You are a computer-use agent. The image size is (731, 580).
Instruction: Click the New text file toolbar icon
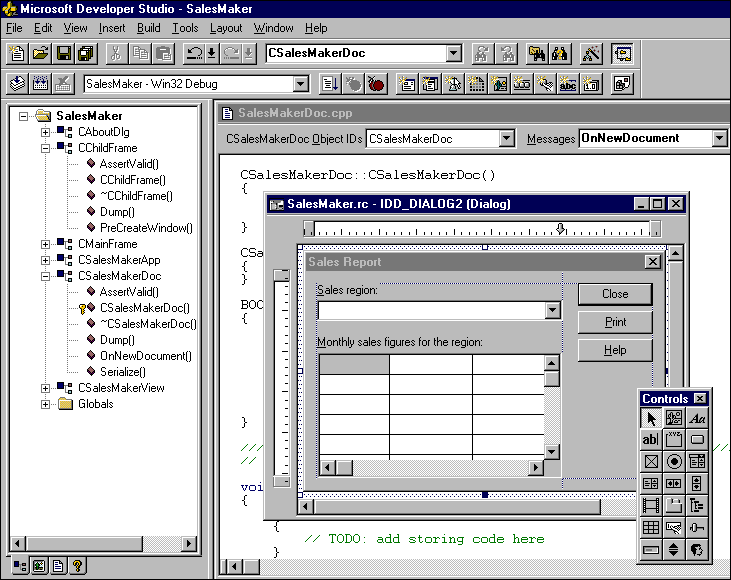tap(17, 54)
